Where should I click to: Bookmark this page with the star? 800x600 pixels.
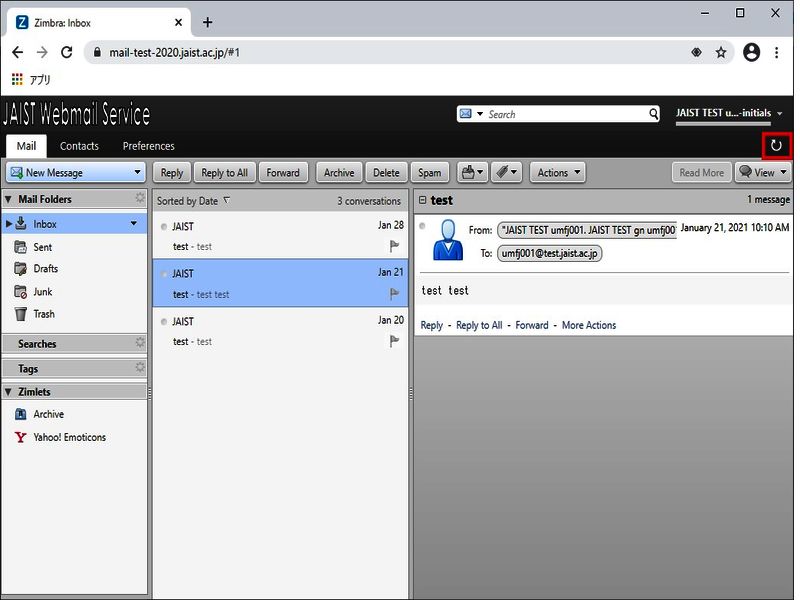coord(720,52)
